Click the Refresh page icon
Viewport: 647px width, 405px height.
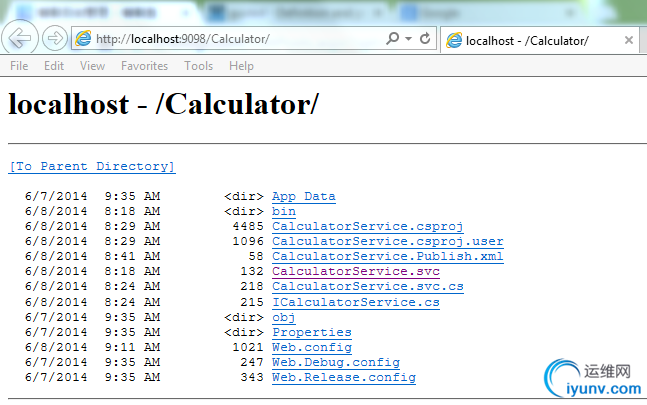tap(425, 38)
